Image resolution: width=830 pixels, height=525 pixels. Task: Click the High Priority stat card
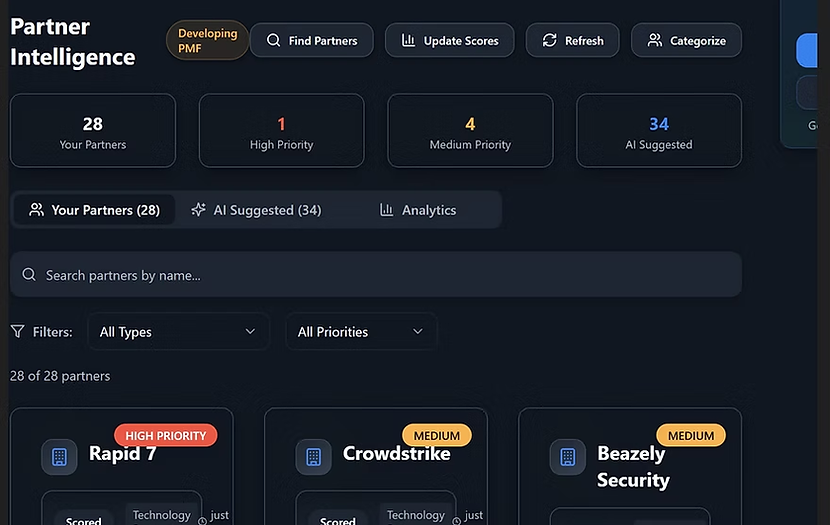pos(282,131)
